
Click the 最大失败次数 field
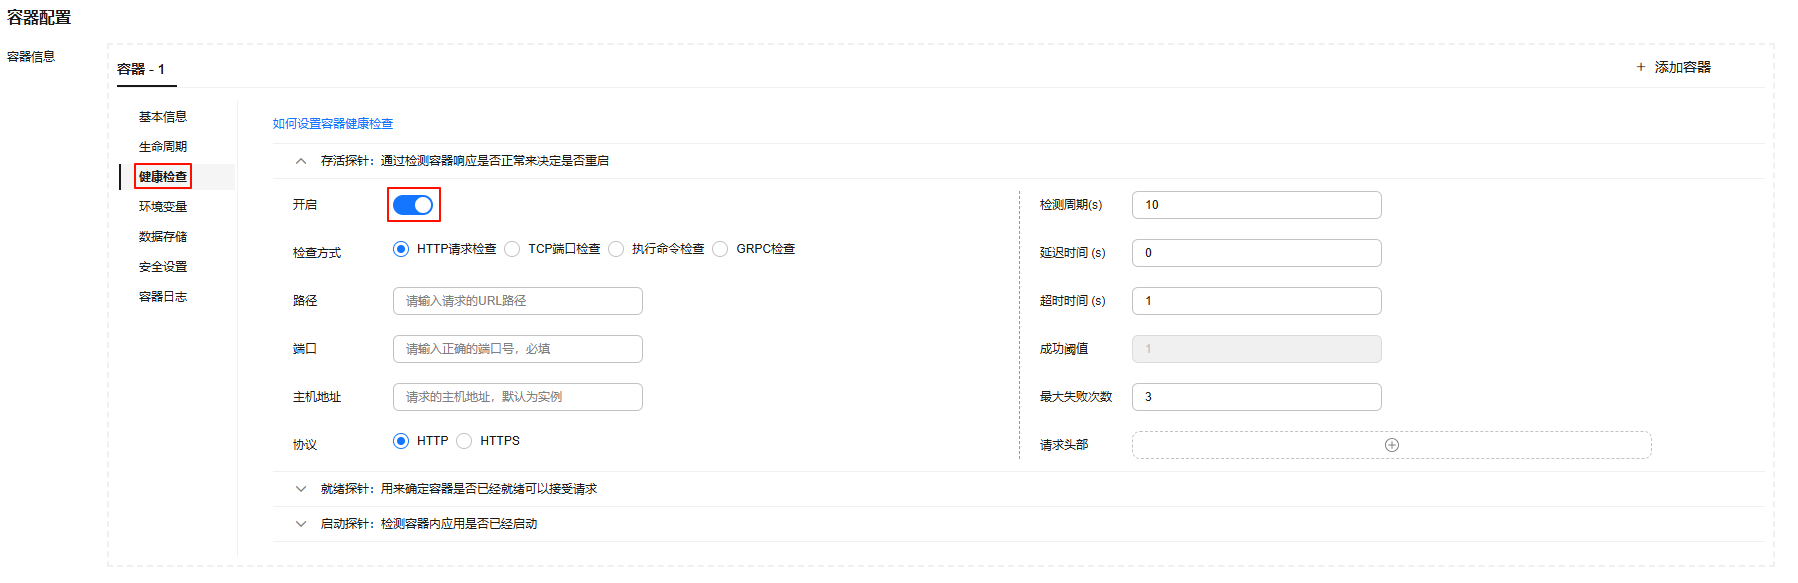(x=1257, y=397)
